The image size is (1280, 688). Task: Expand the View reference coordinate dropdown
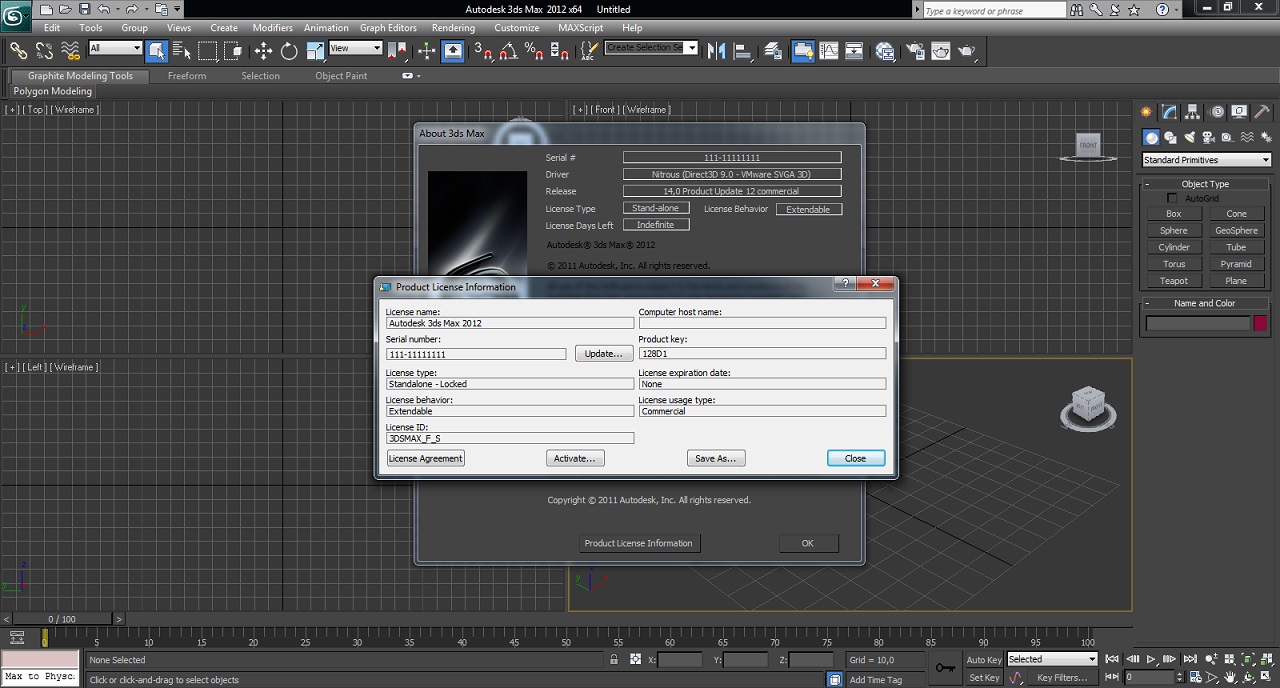click(355, 48)
